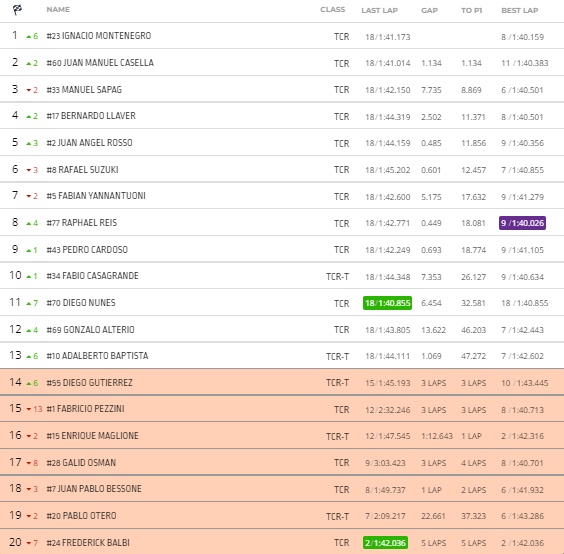Click the green up arrow beside Ignacio Montenegro
This screenshot has width=564, height=554.
[29, 36]
